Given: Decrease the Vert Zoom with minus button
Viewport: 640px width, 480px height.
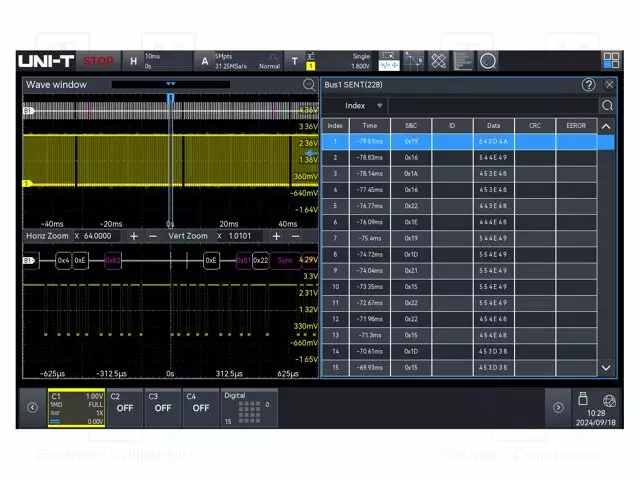Looking at the screenshot, I should tap(294, 236).
